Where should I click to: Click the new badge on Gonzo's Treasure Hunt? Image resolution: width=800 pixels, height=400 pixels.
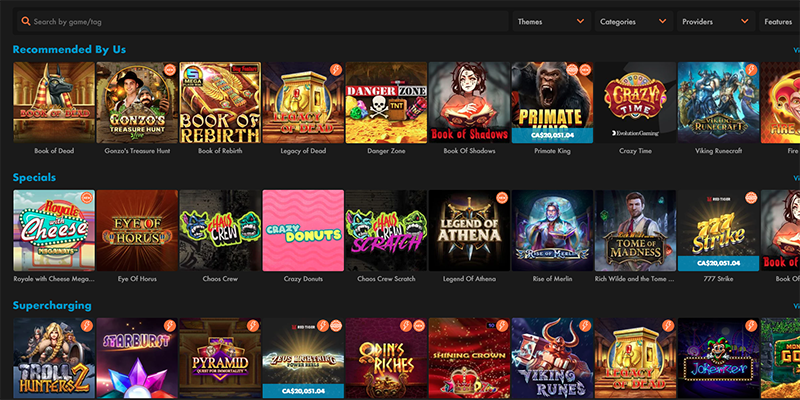coord(169,69)
